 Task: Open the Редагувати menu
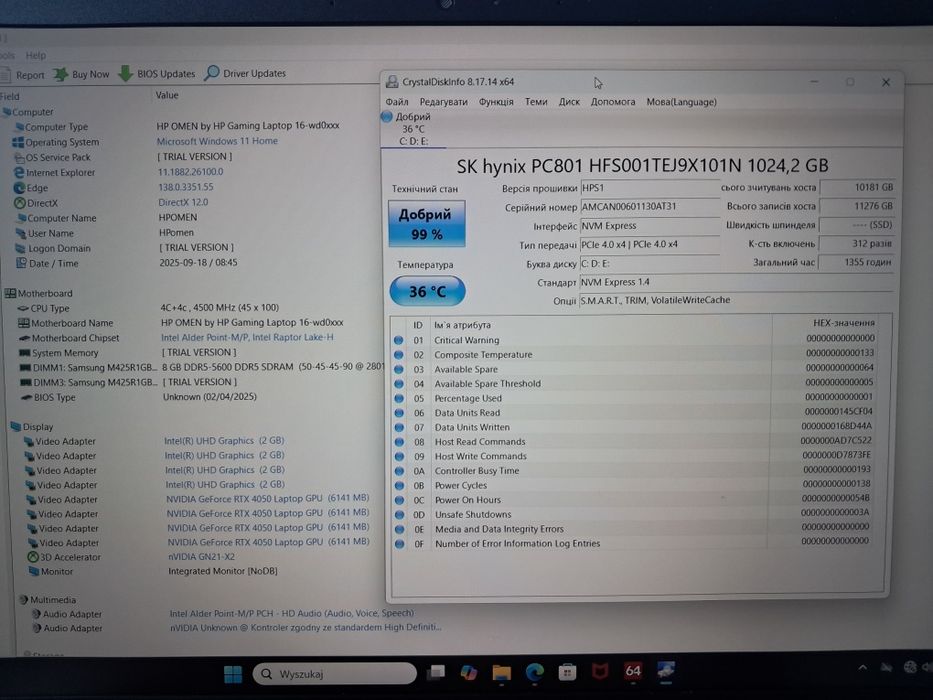443,102
